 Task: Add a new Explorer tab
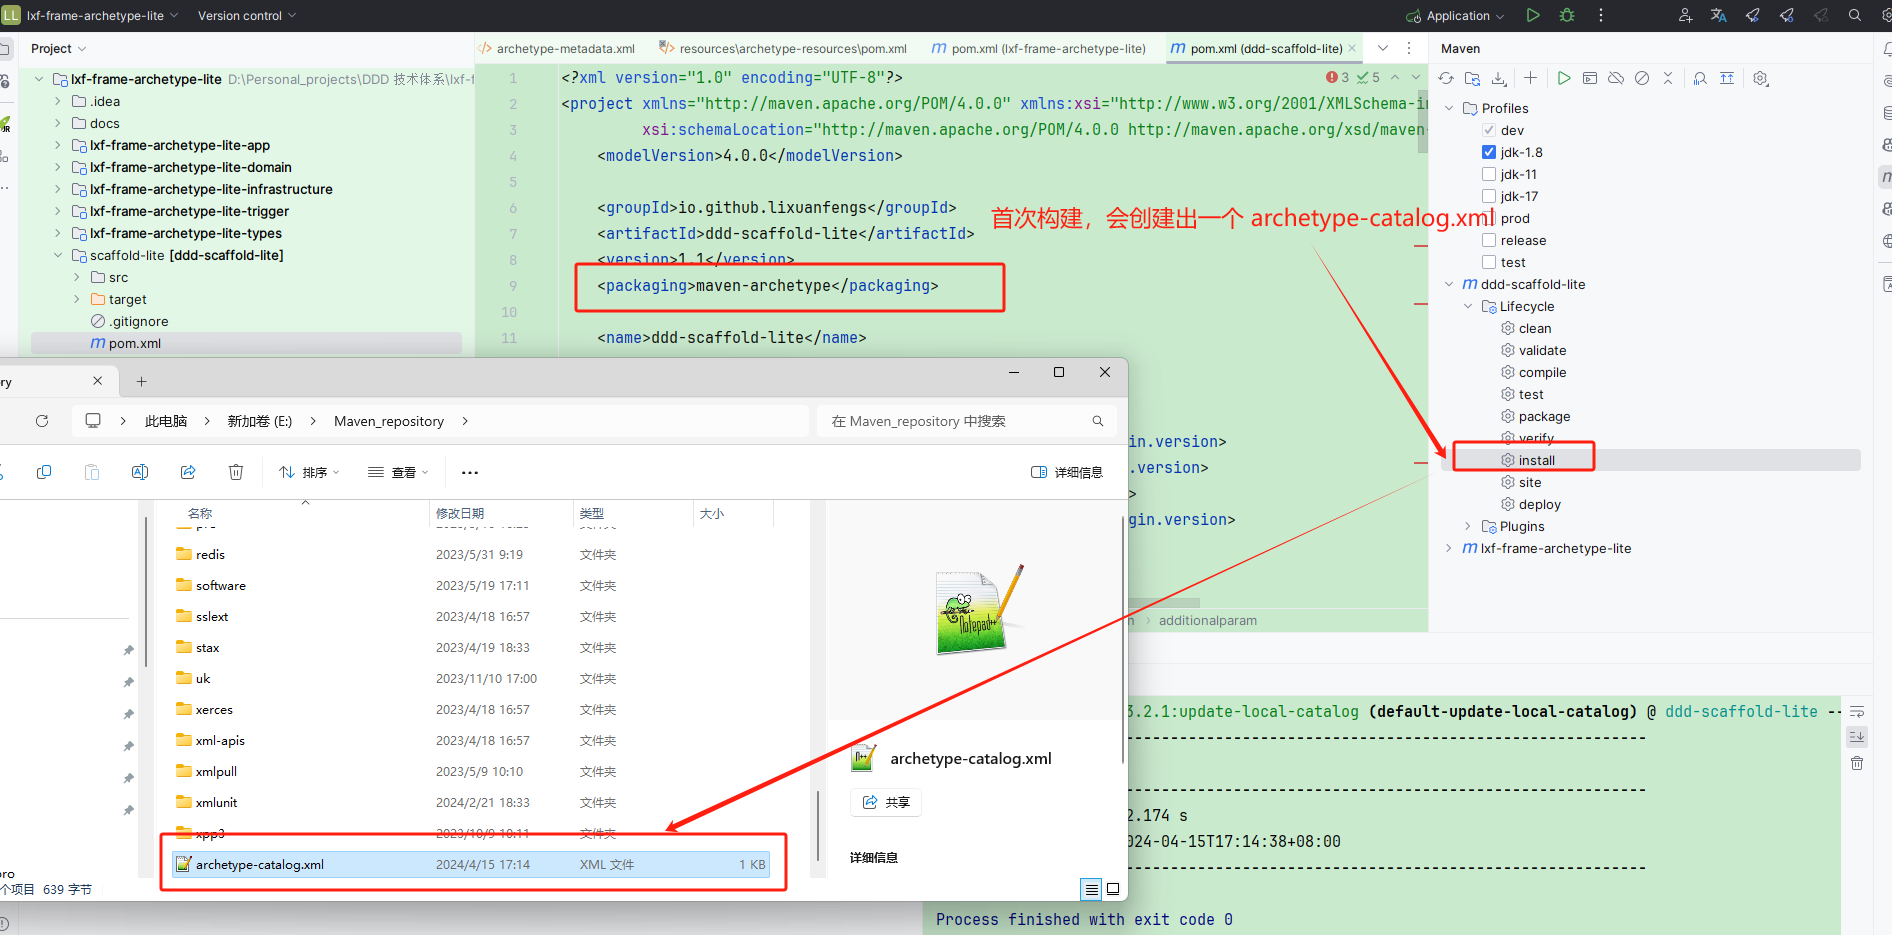pos(141,381)
